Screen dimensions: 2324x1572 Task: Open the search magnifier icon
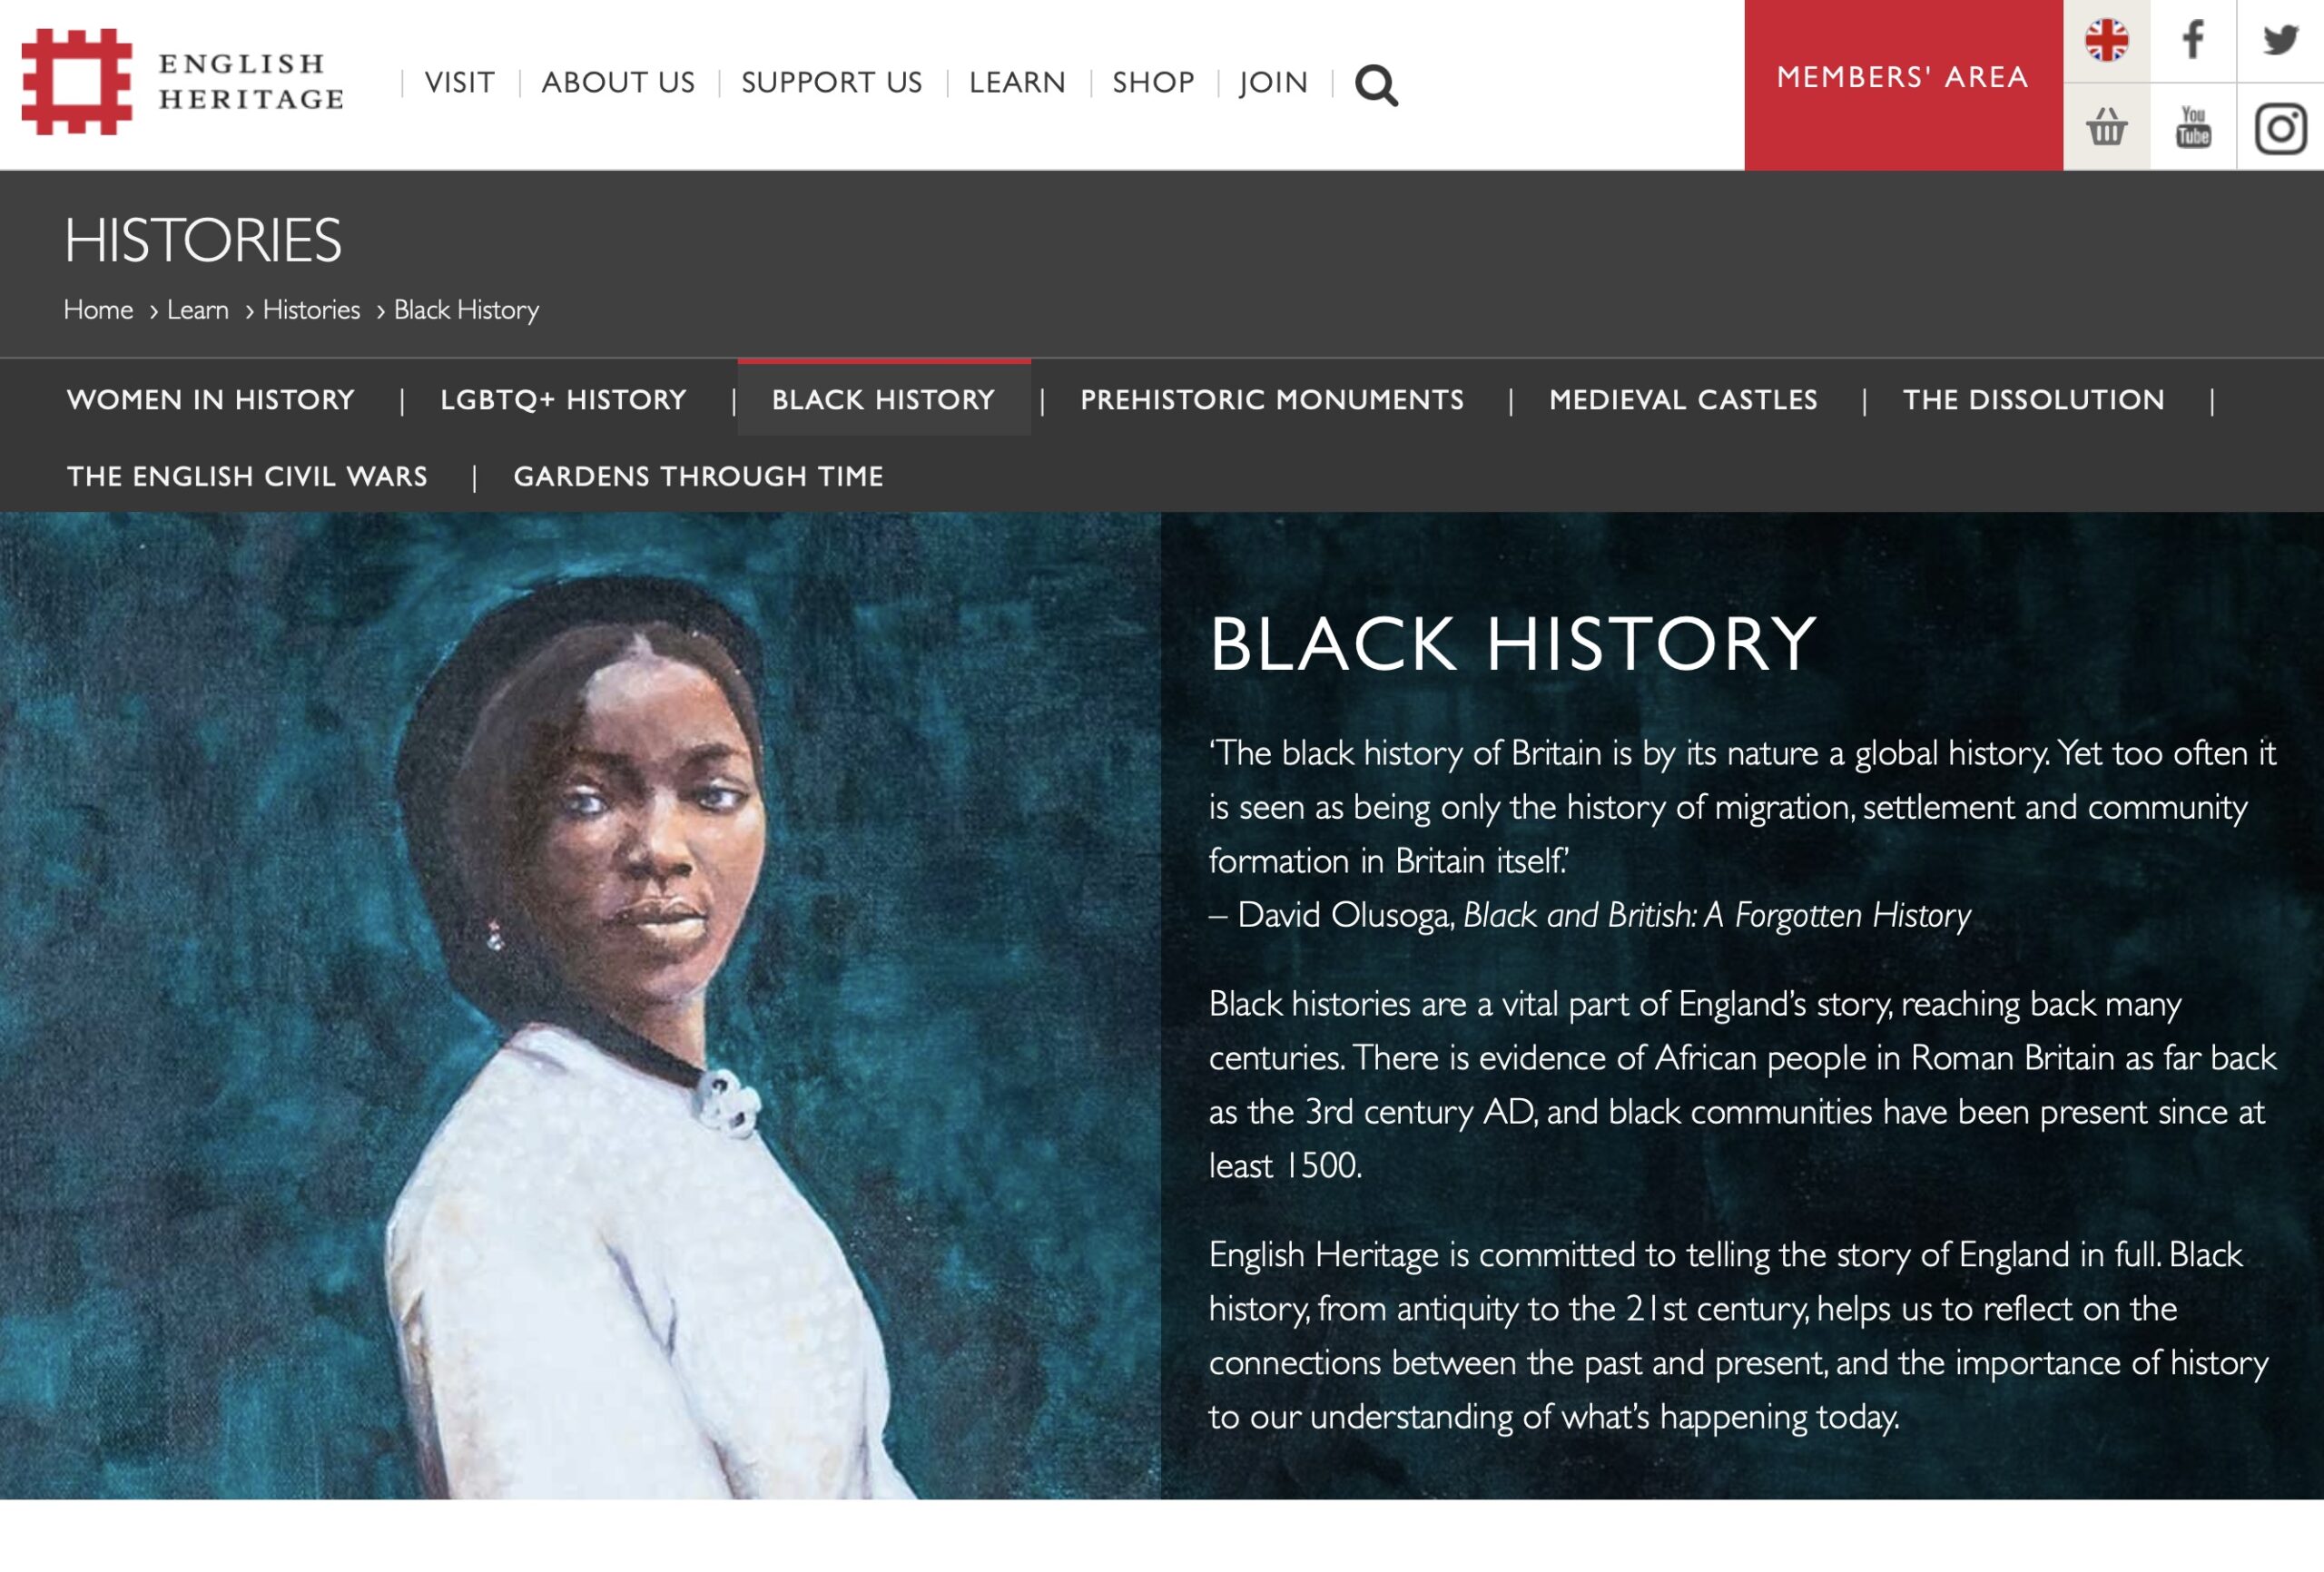(x=1376, y=85)
